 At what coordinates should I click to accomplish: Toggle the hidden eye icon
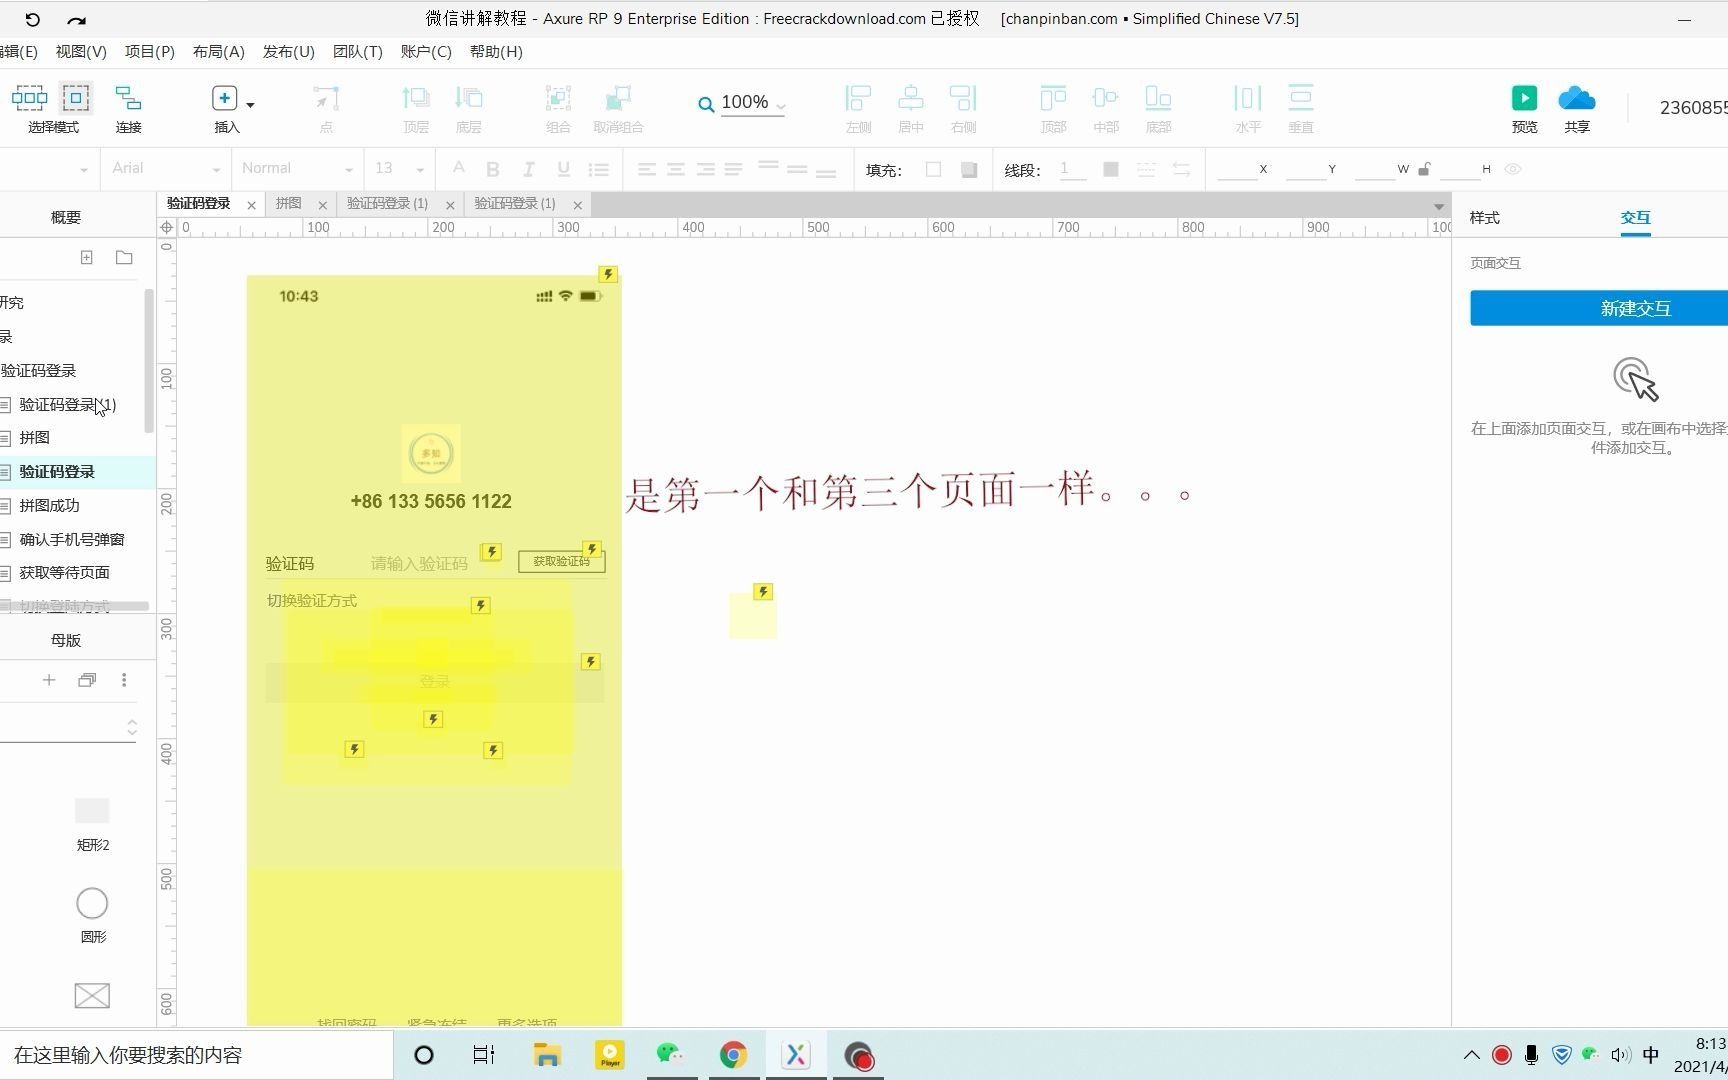[1513, 169]
